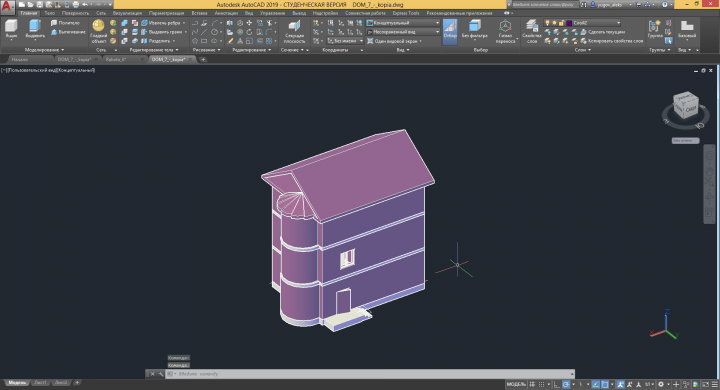Image resolution: width=720 pixels, height=390 pixels.
Task: Switch to the Лист2 layout tab
Action: [61, 383]
